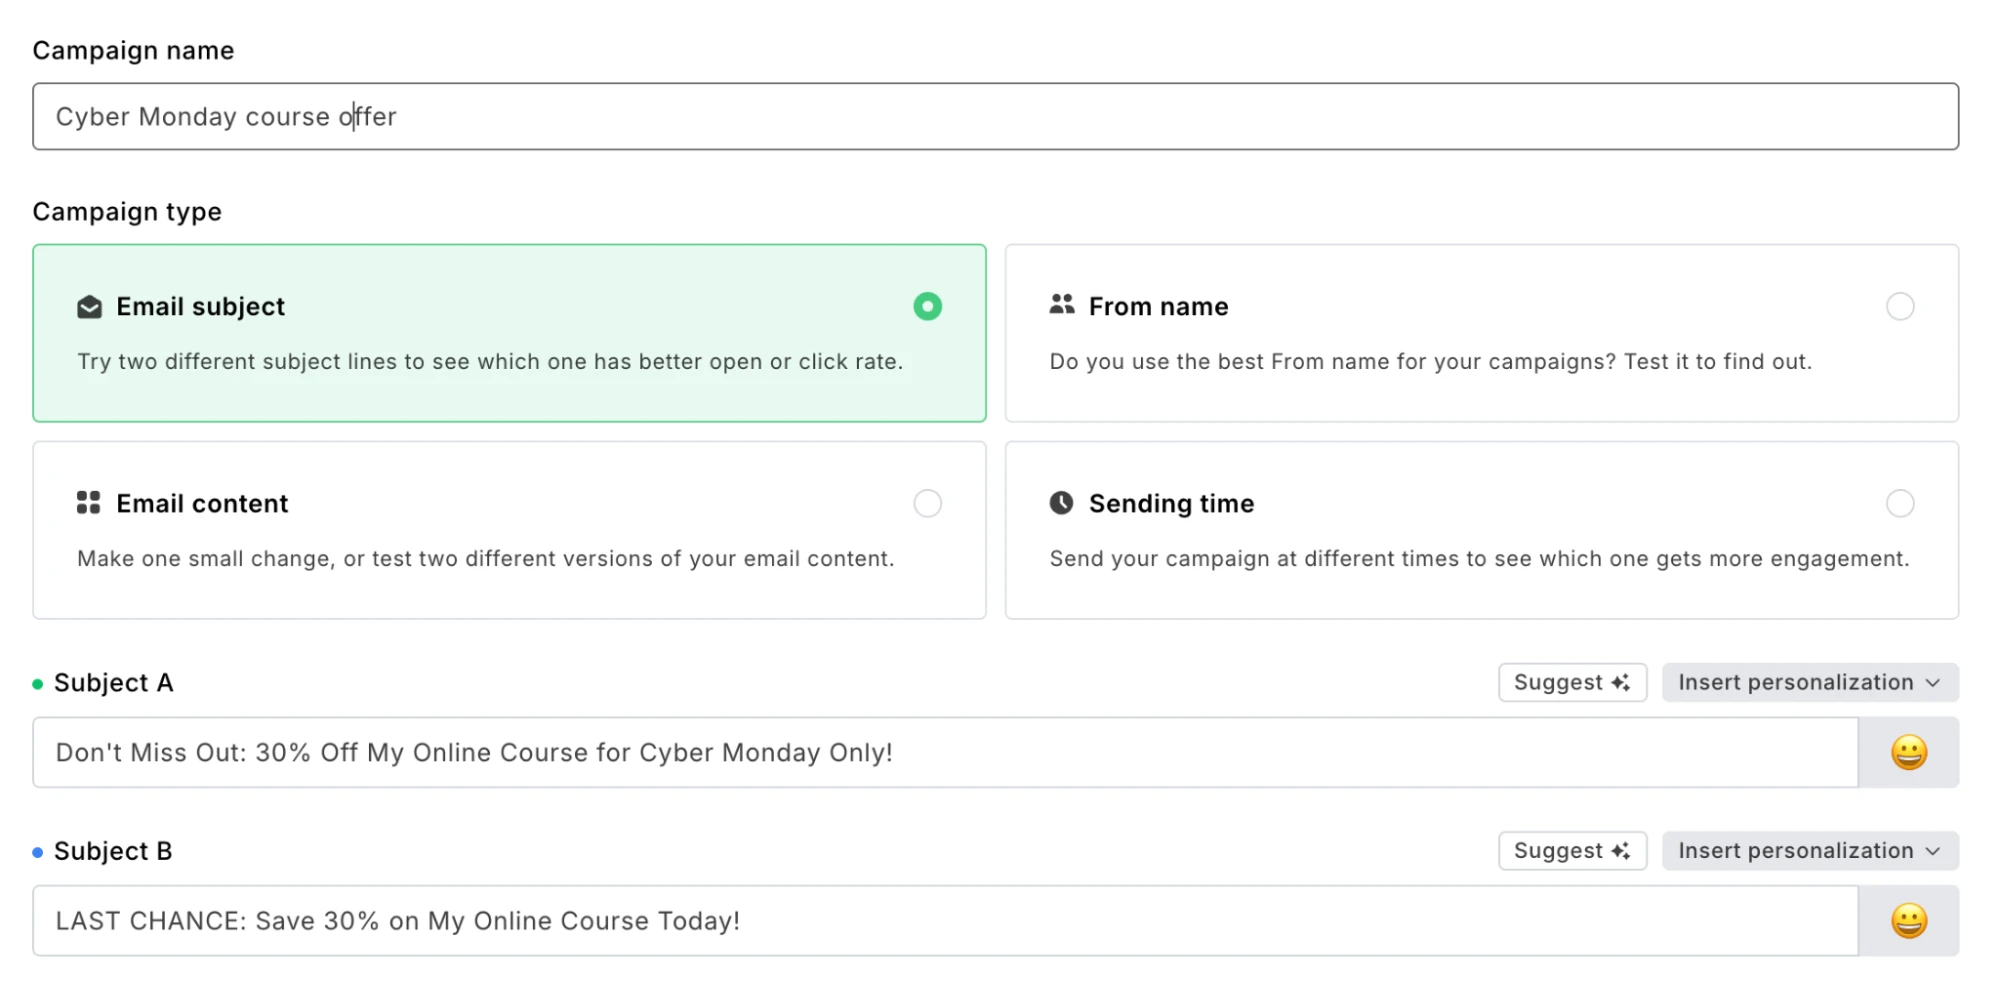Image resolution: width=1999 pixels, height=993 pixels.
Task: Open Insert personalization dropdown for Subject B
Action: 1810,851
